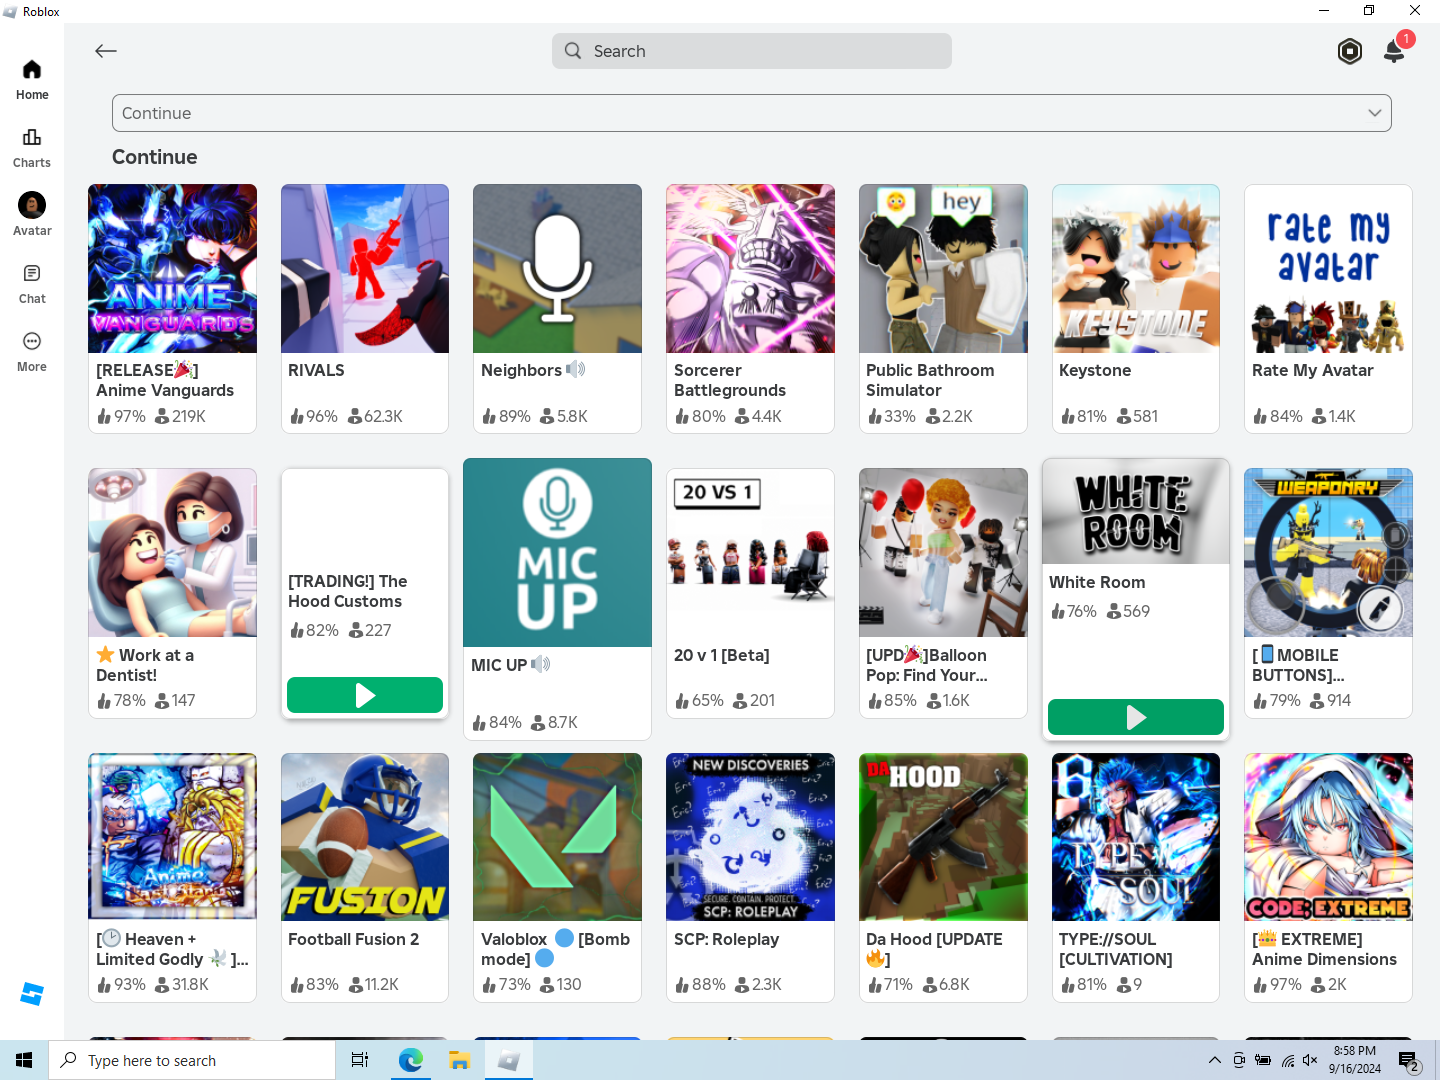
Task: Click the 62.3K player count on RIVALS
Action: (375, 416)
